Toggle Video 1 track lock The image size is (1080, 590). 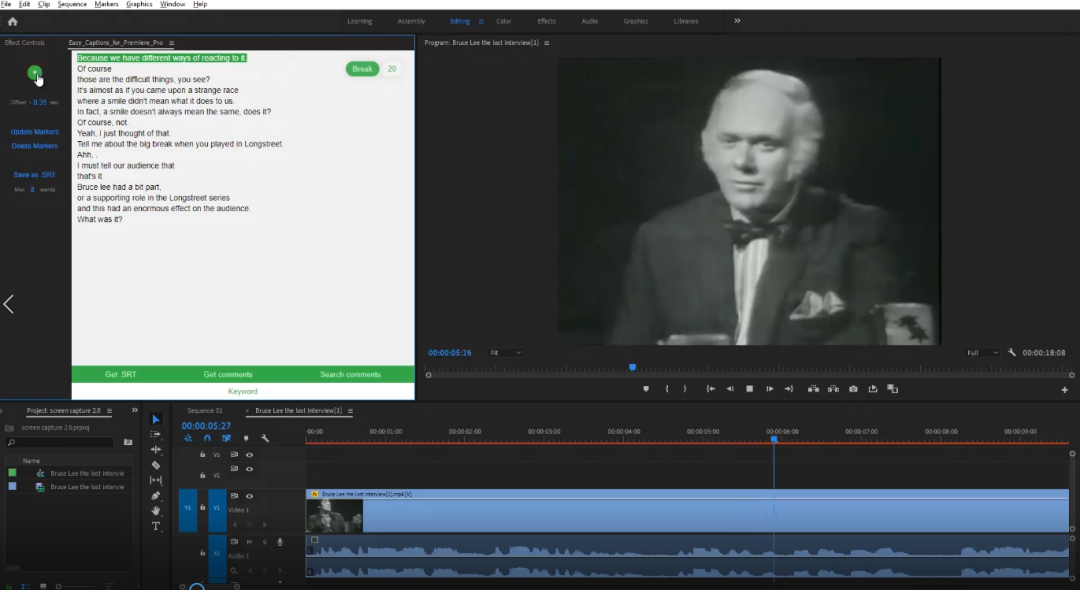click(x=202, y=508)
